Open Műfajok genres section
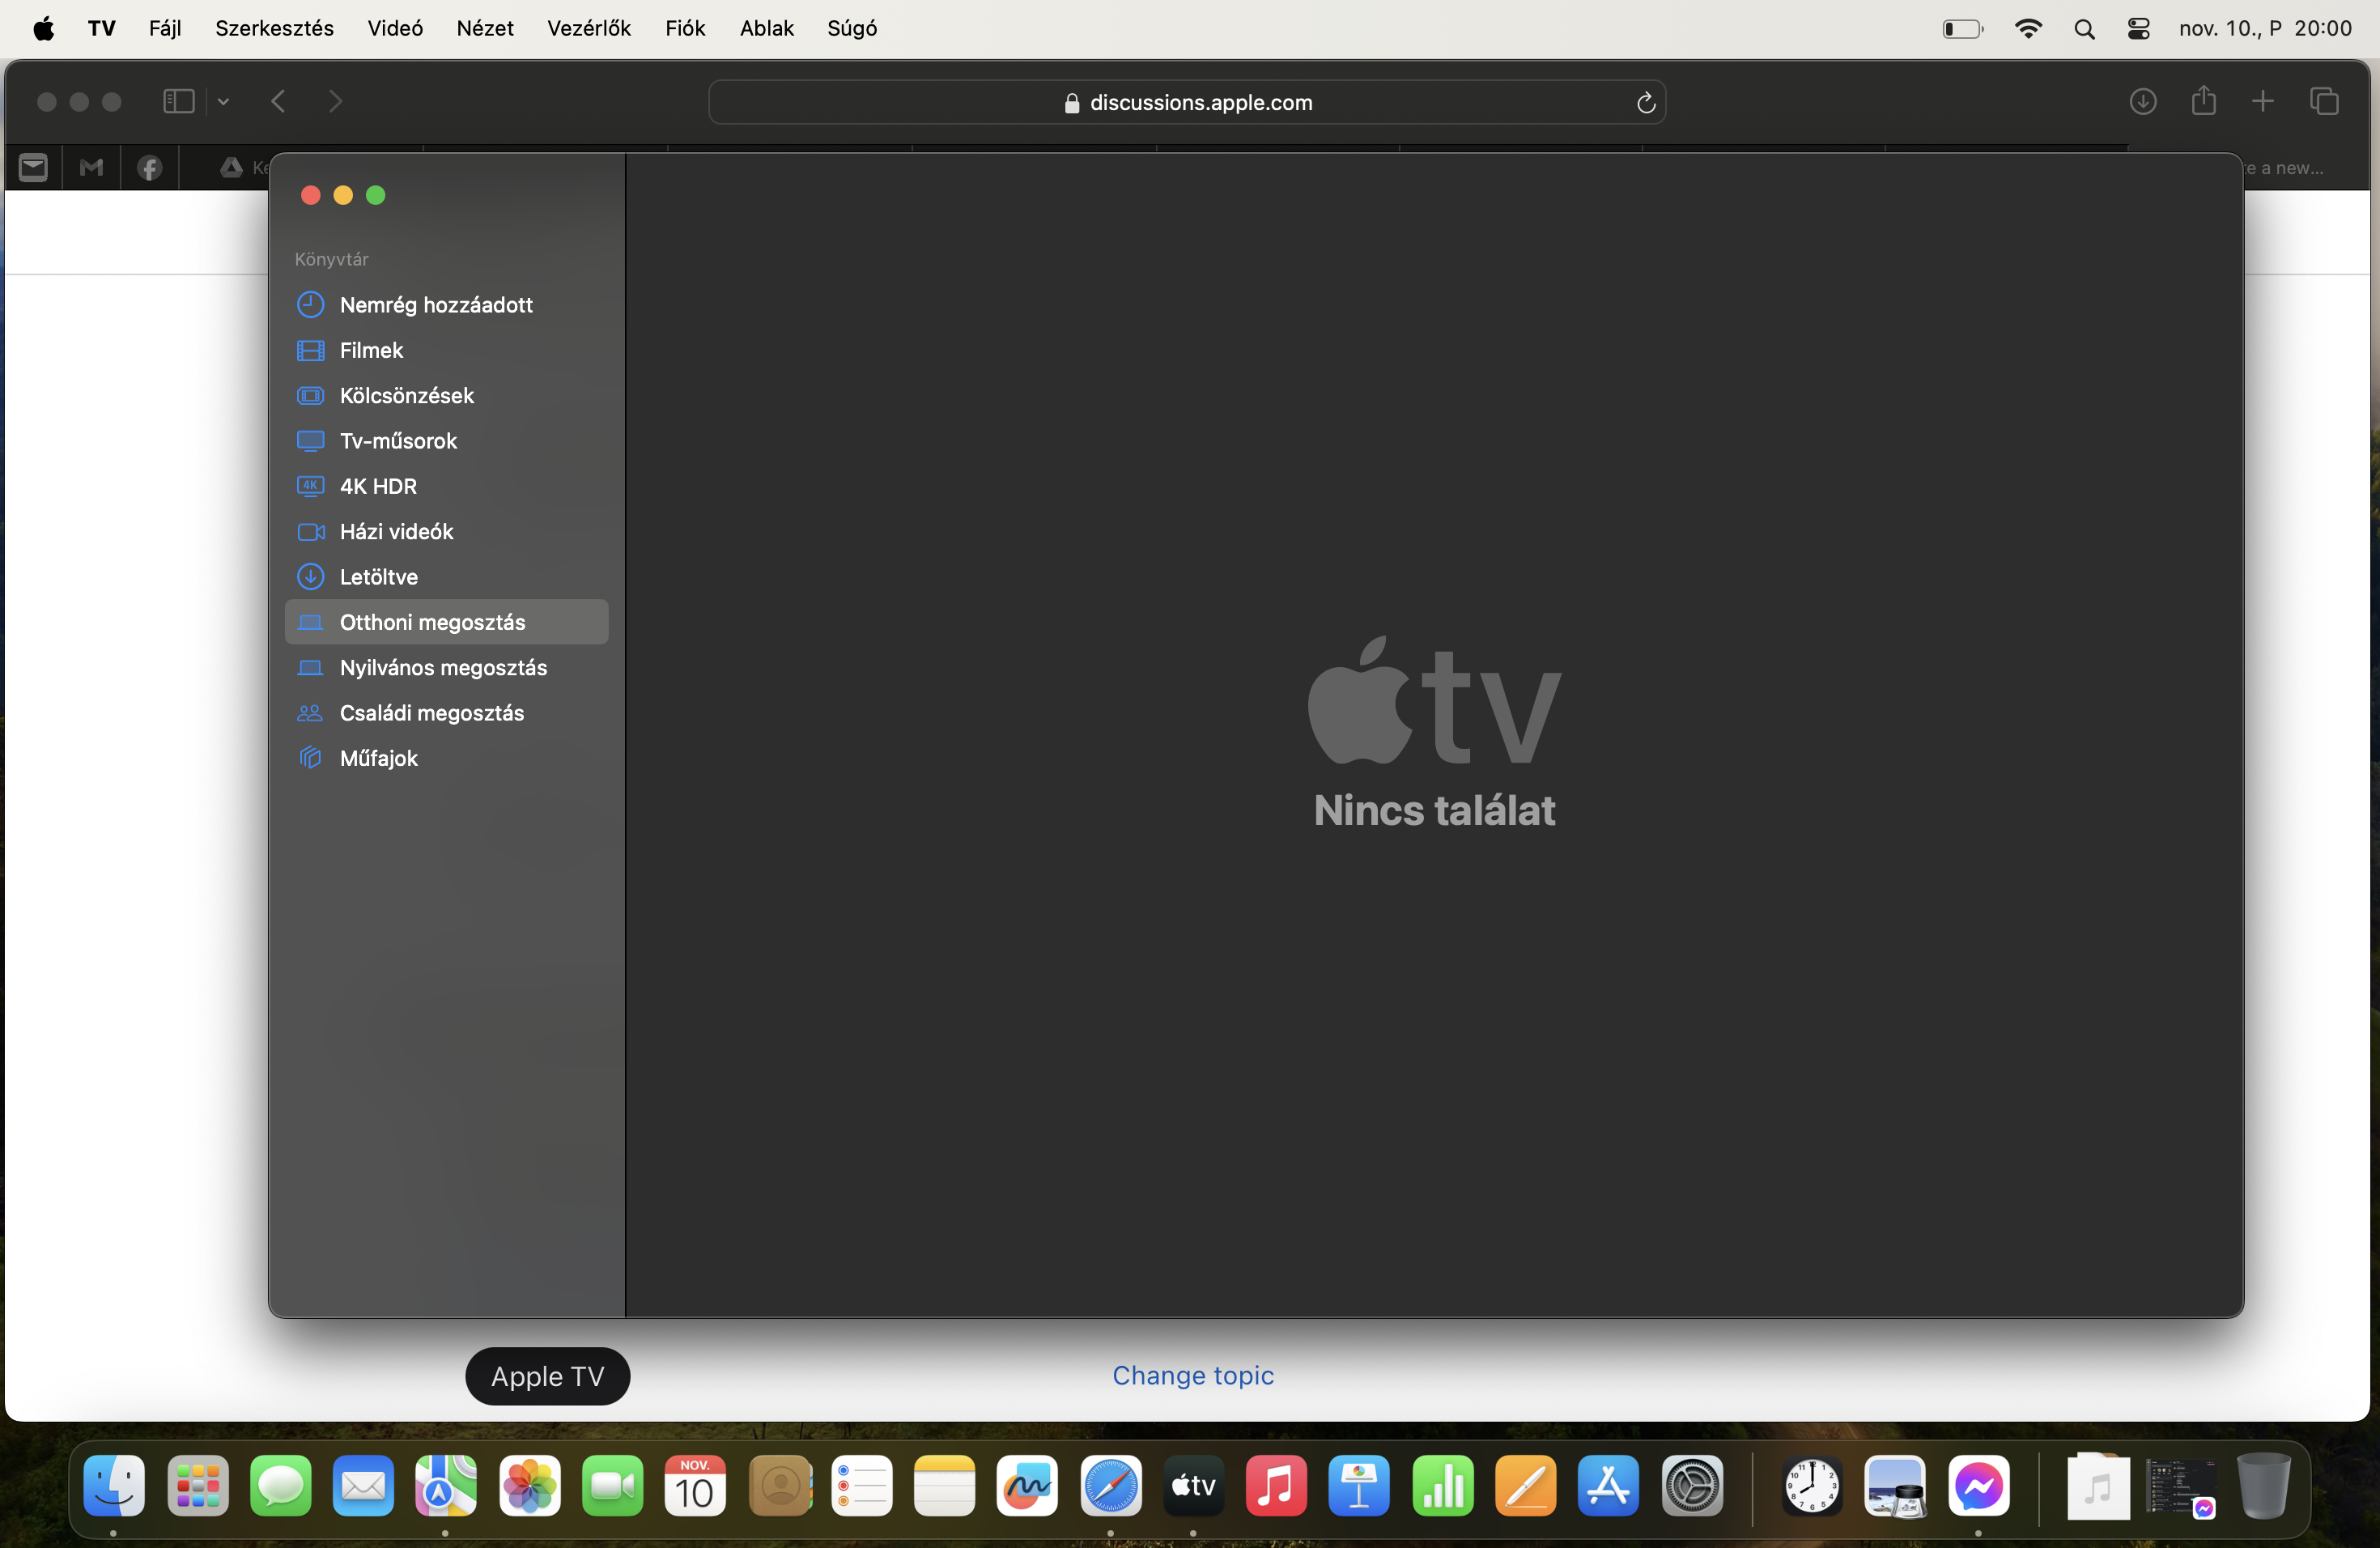2380x1548 pixels. click(378, 758)
